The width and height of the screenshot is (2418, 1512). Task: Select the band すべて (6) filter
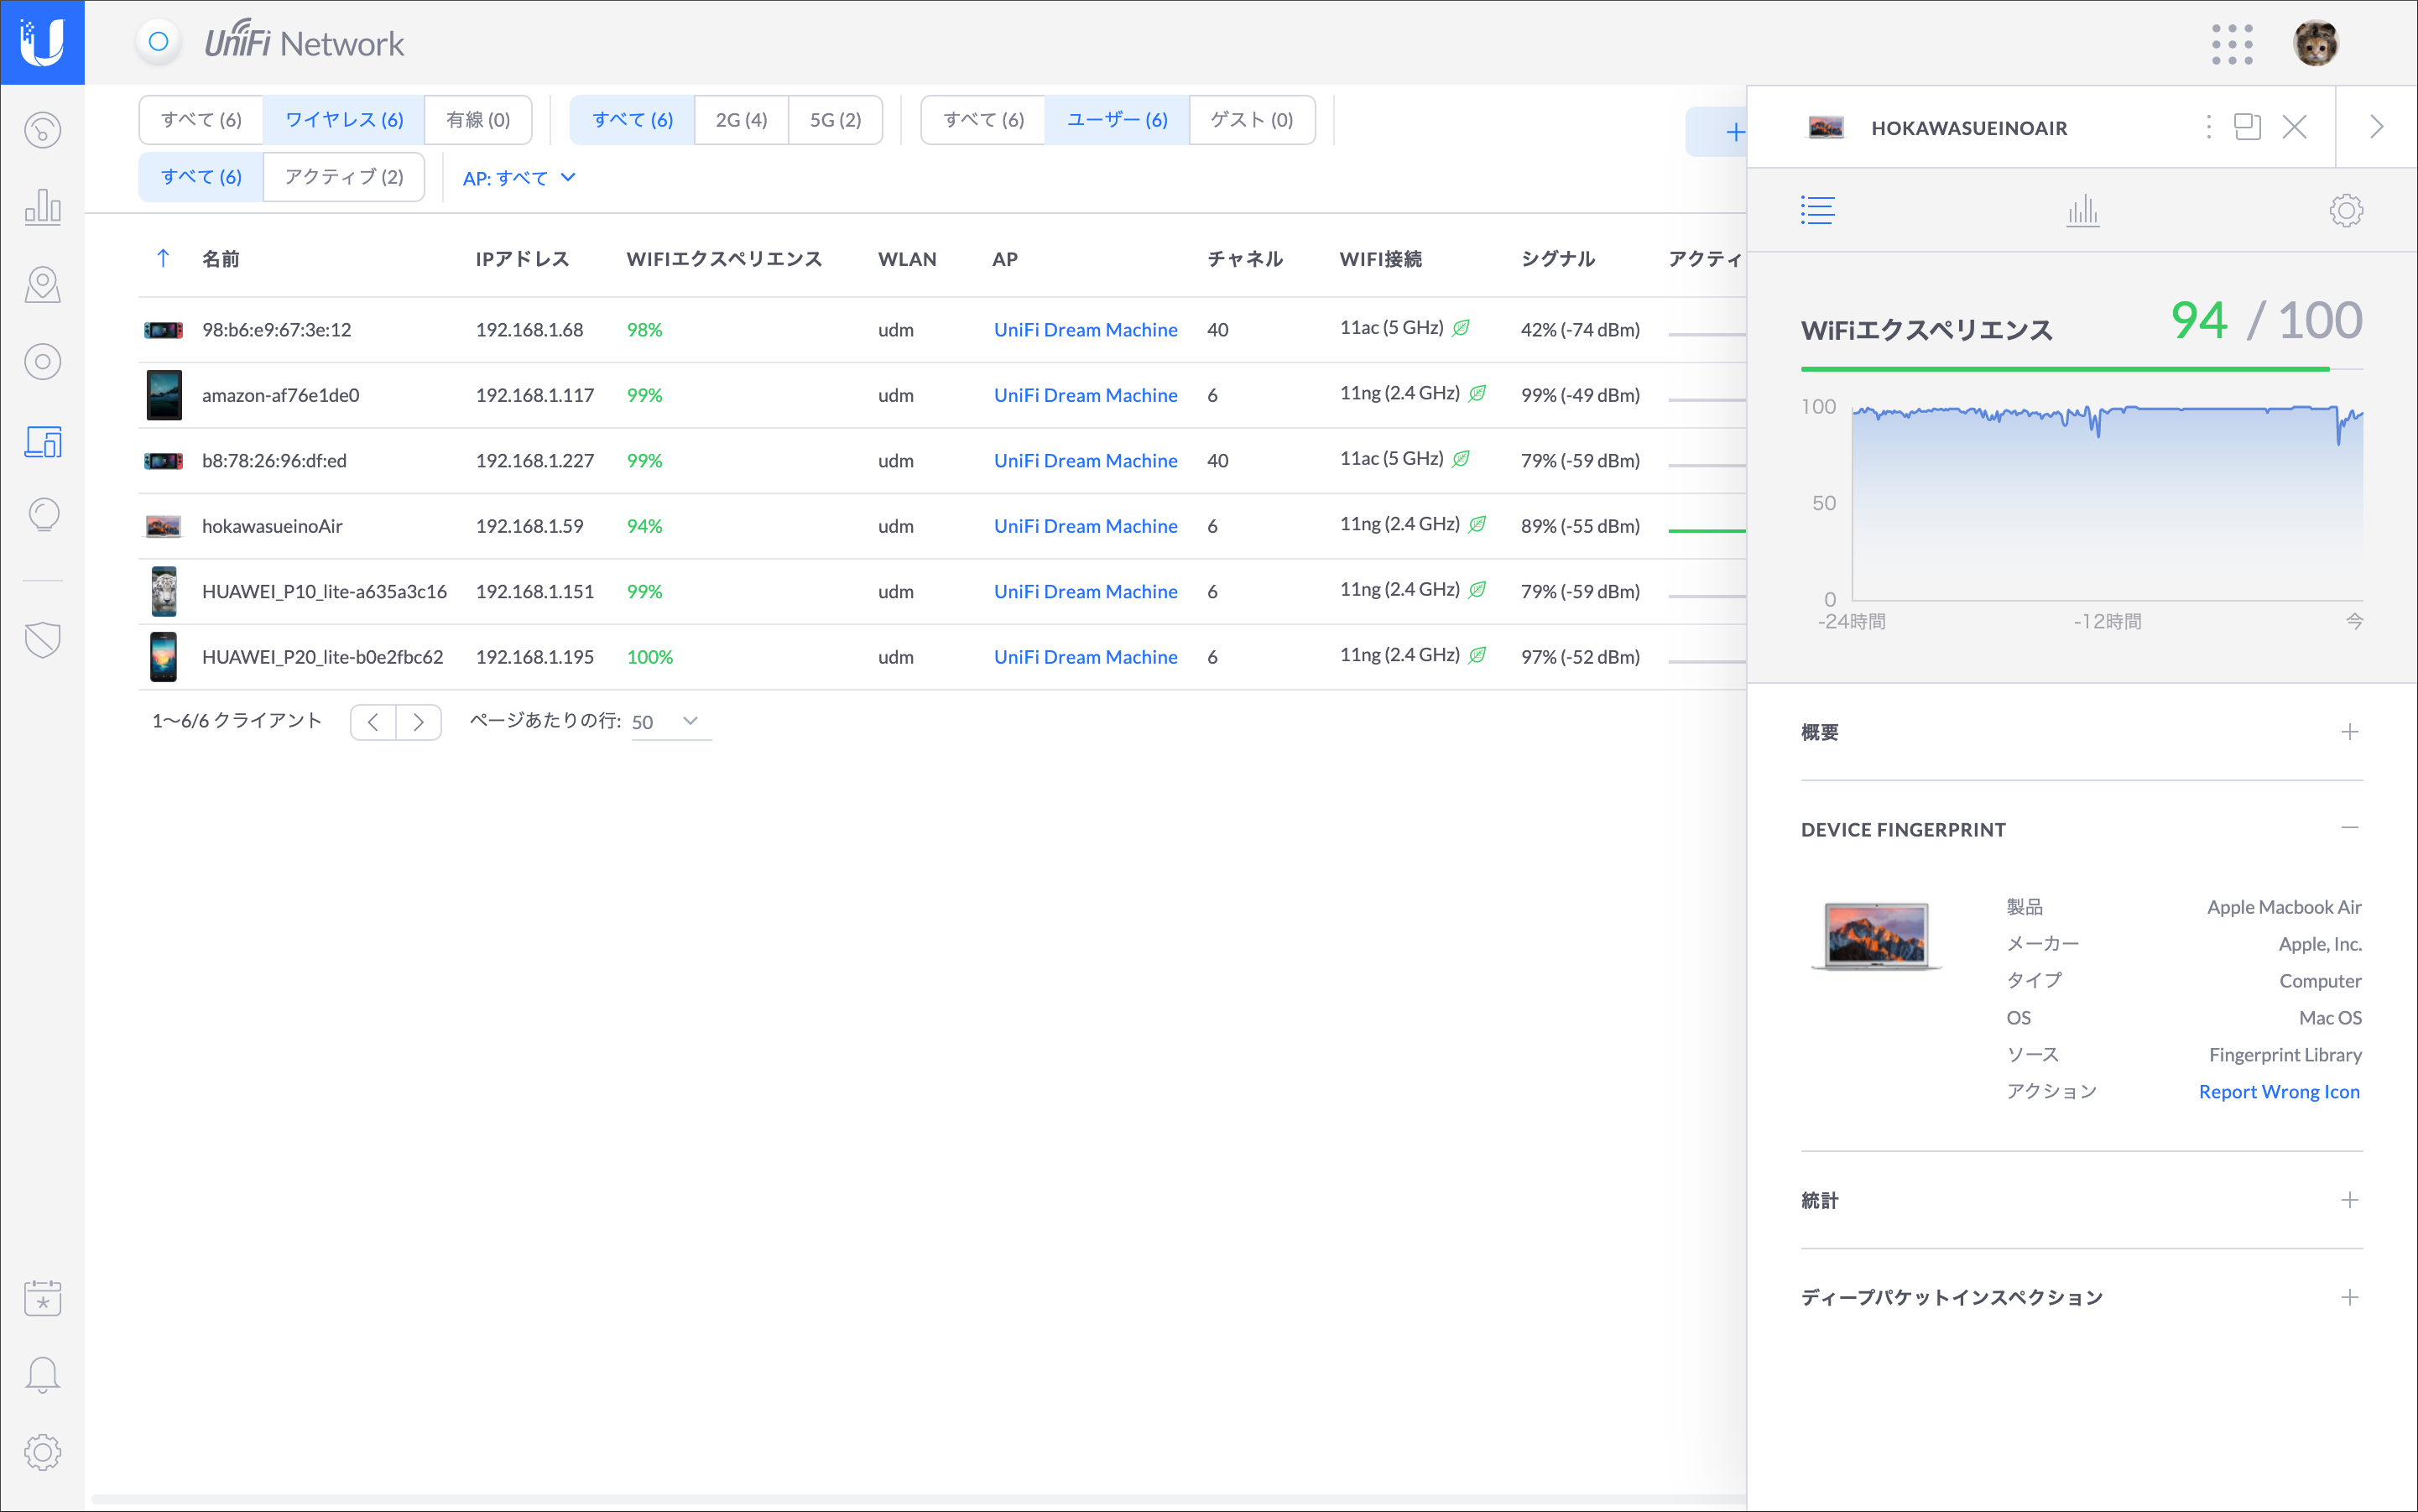click(632, 120)
